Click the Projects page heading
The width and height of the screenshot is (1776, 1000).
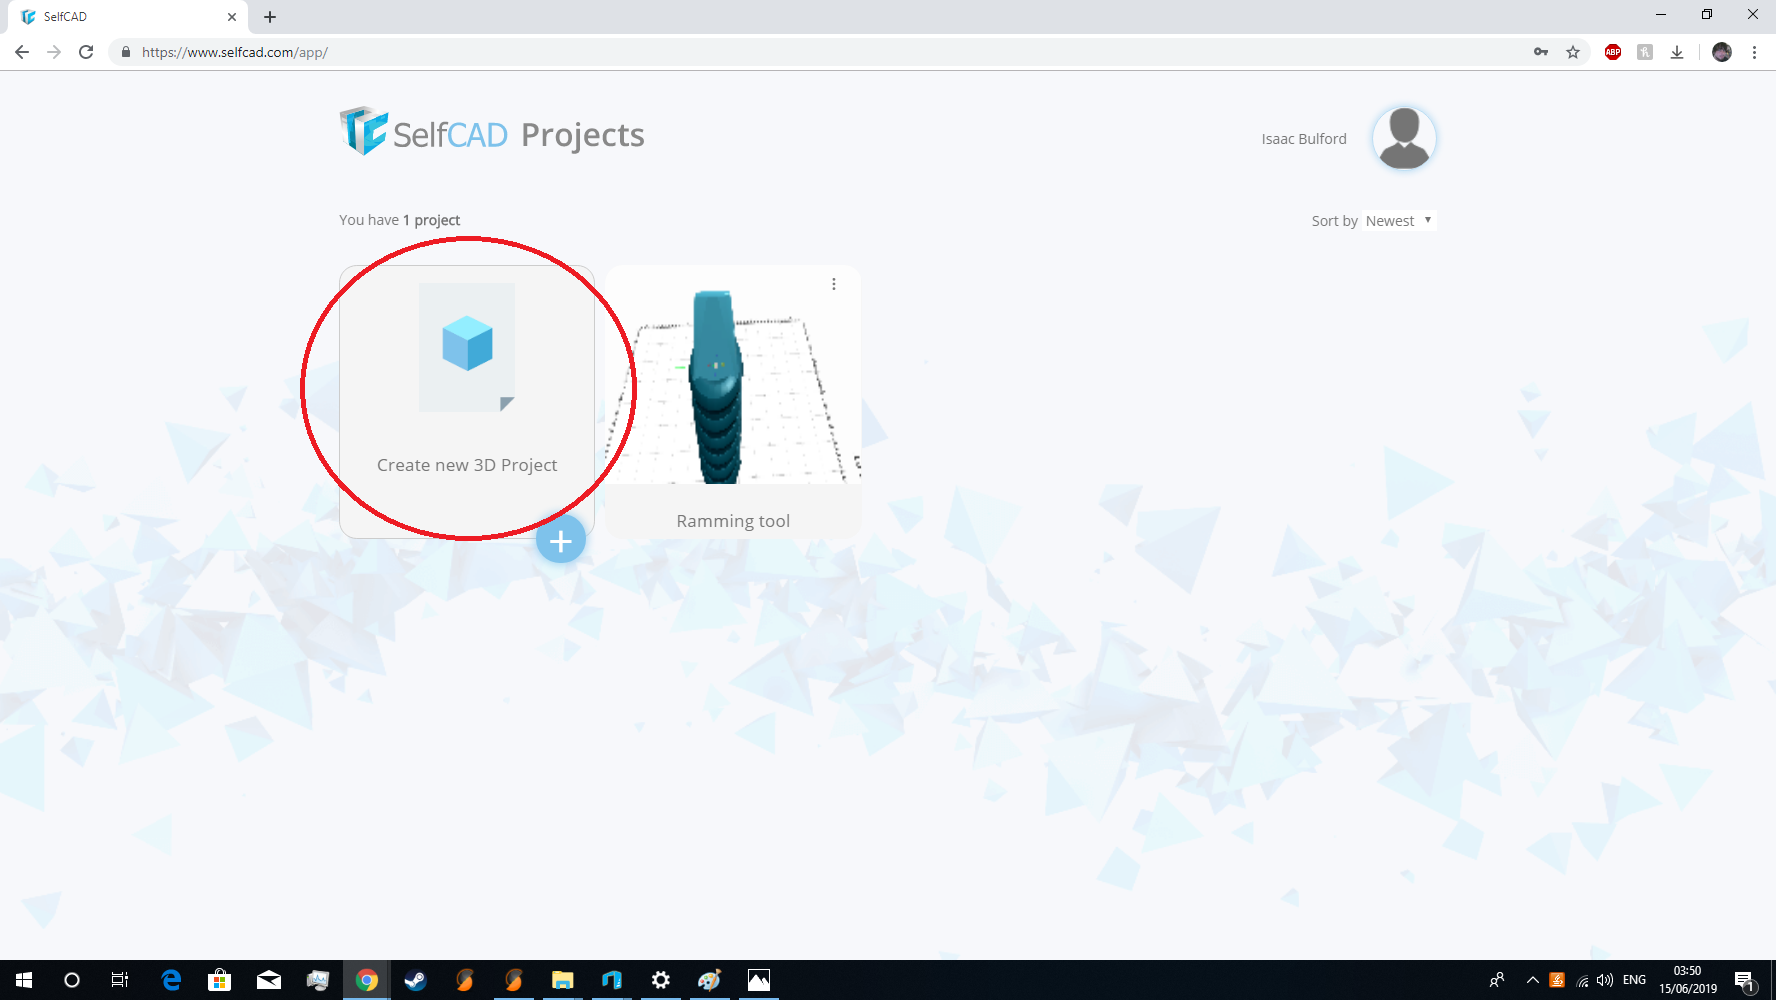[583, 135]
